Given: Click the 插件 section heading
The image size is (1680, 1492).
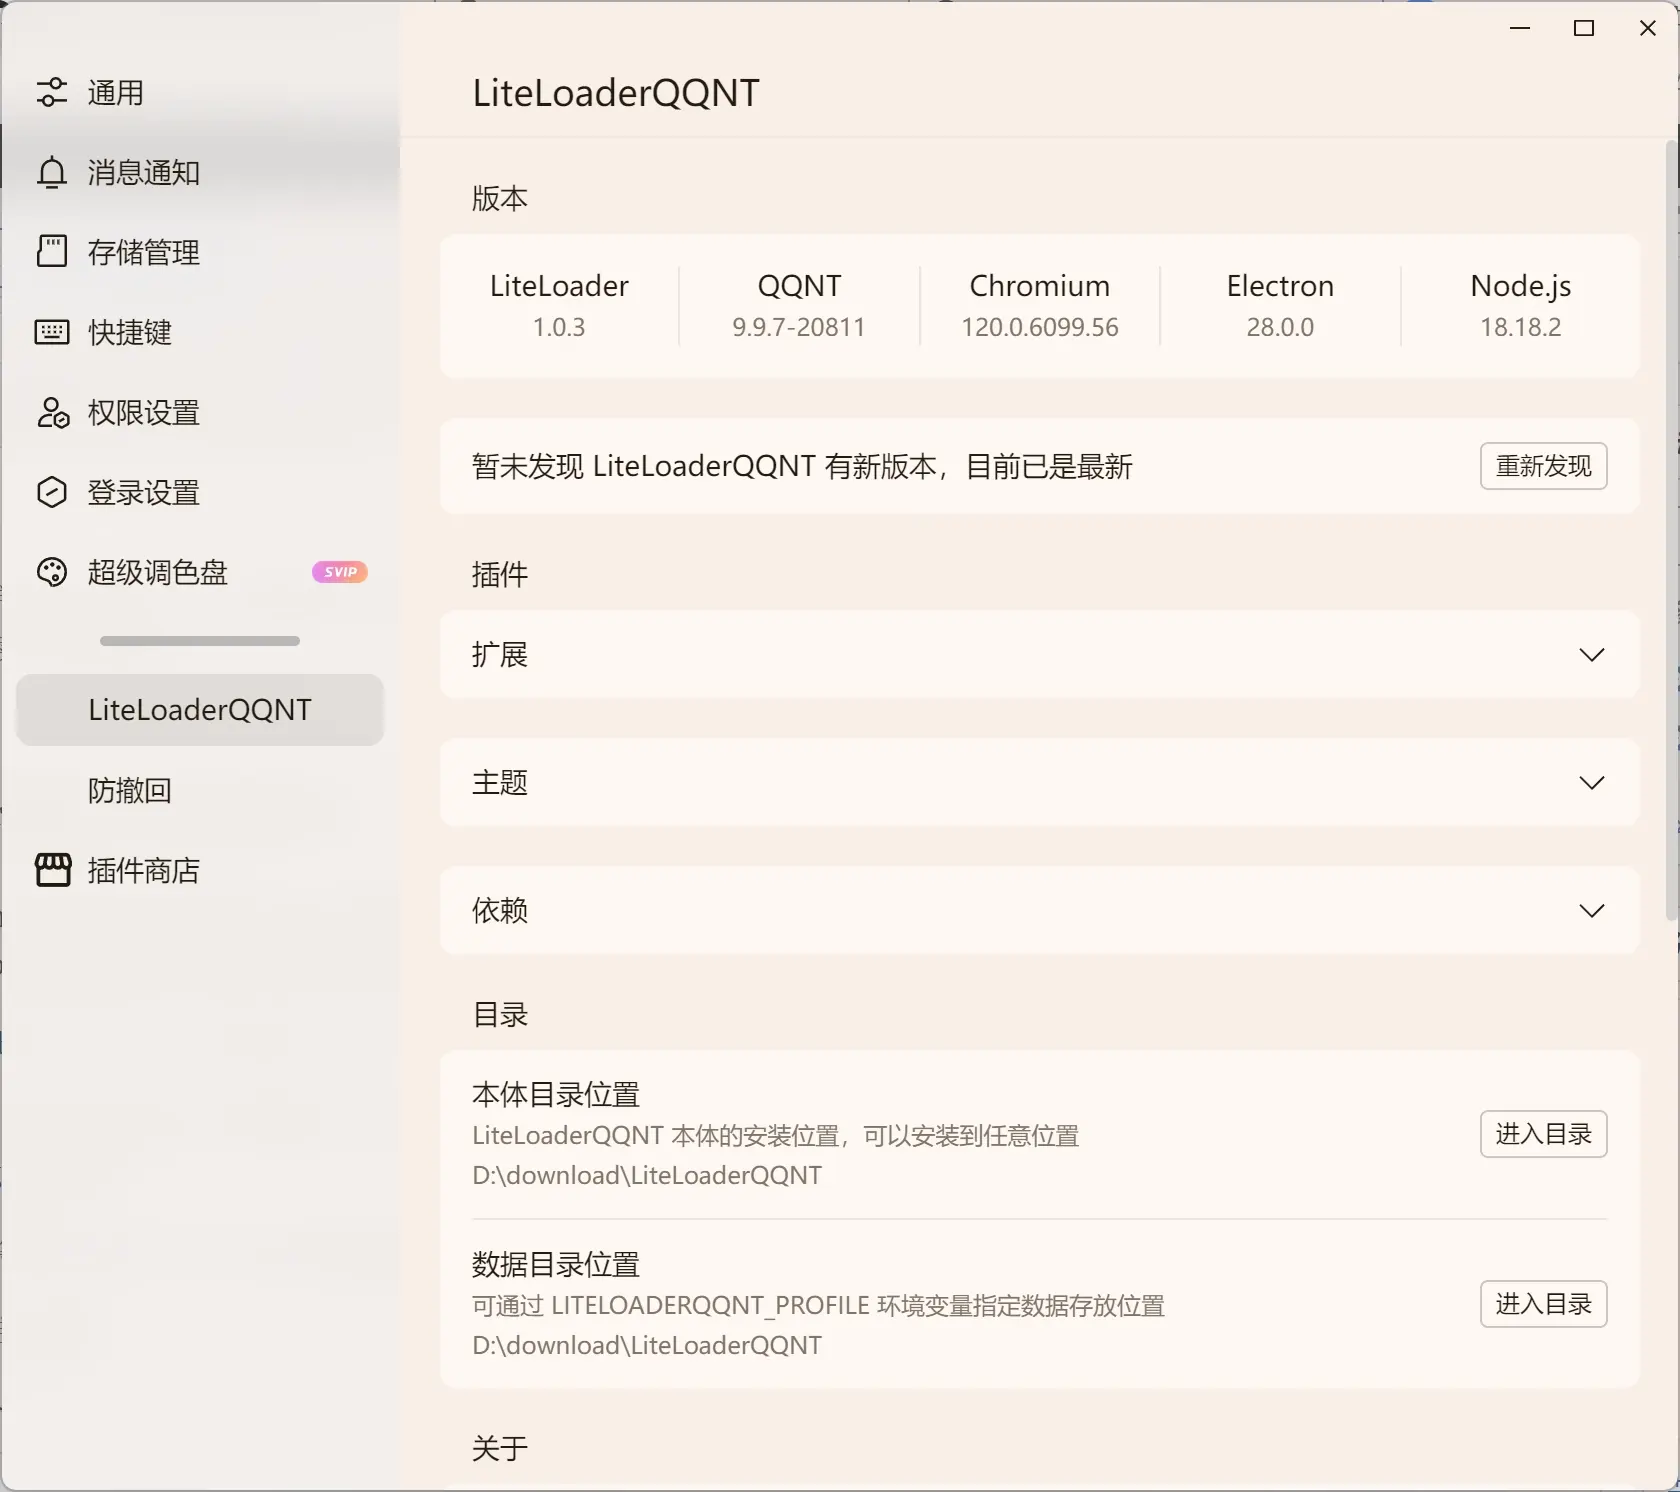Looking at the screenshot, I should pos(500,574).
